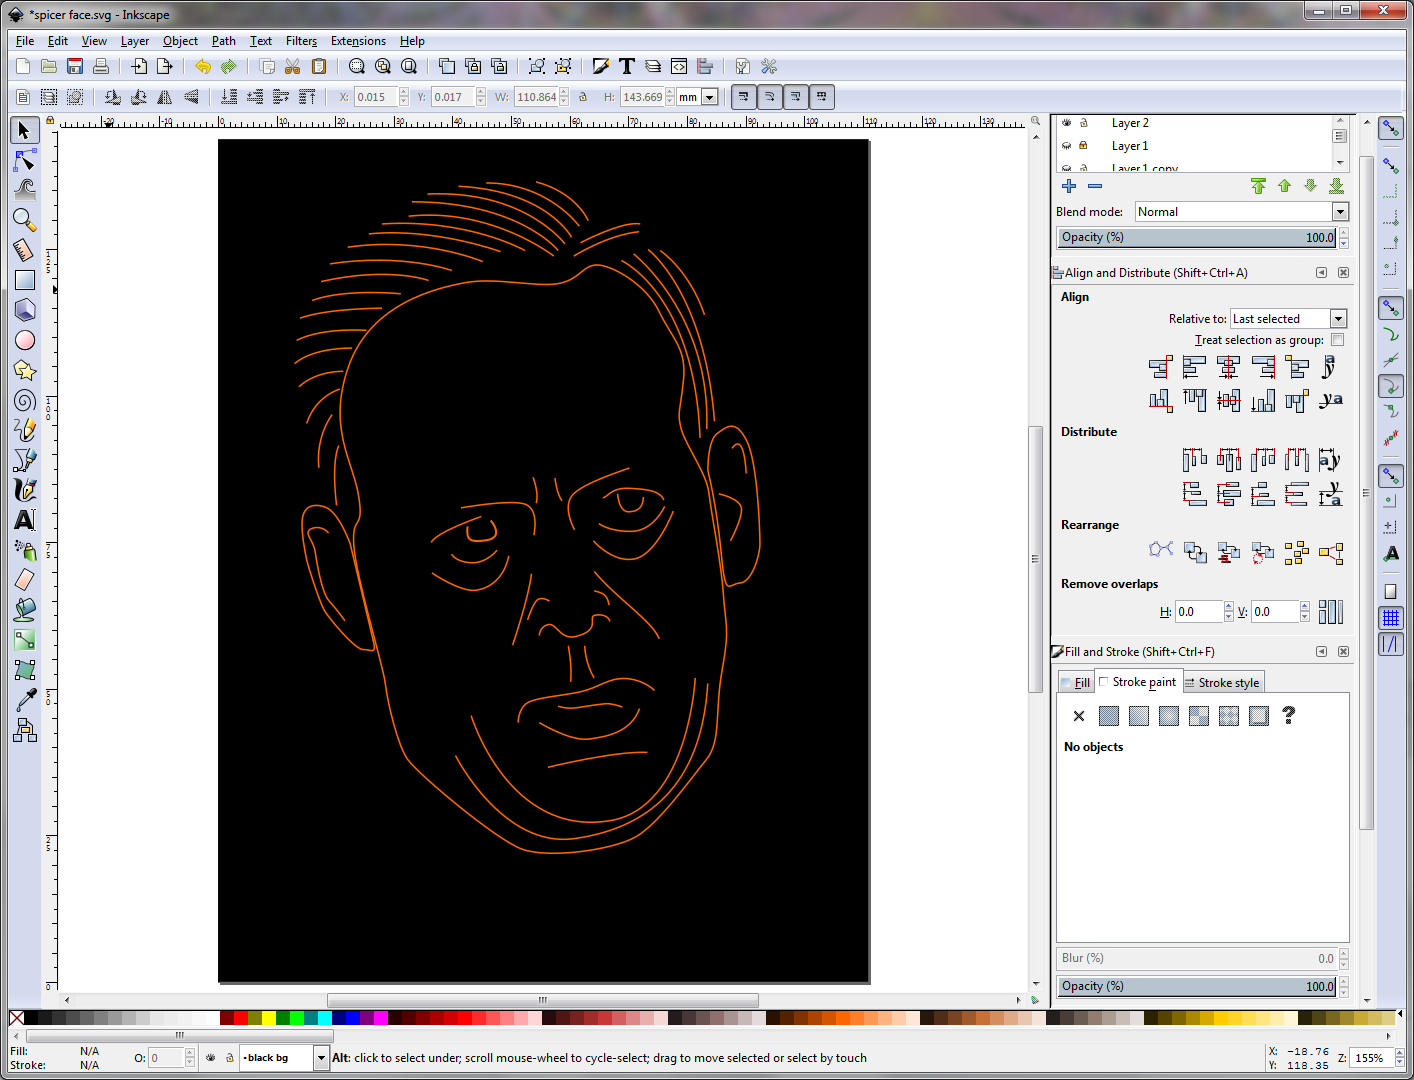Screen dimensions: 1414x1080
Task: Pick the Calligraphy pen tool
Action: 25,490
